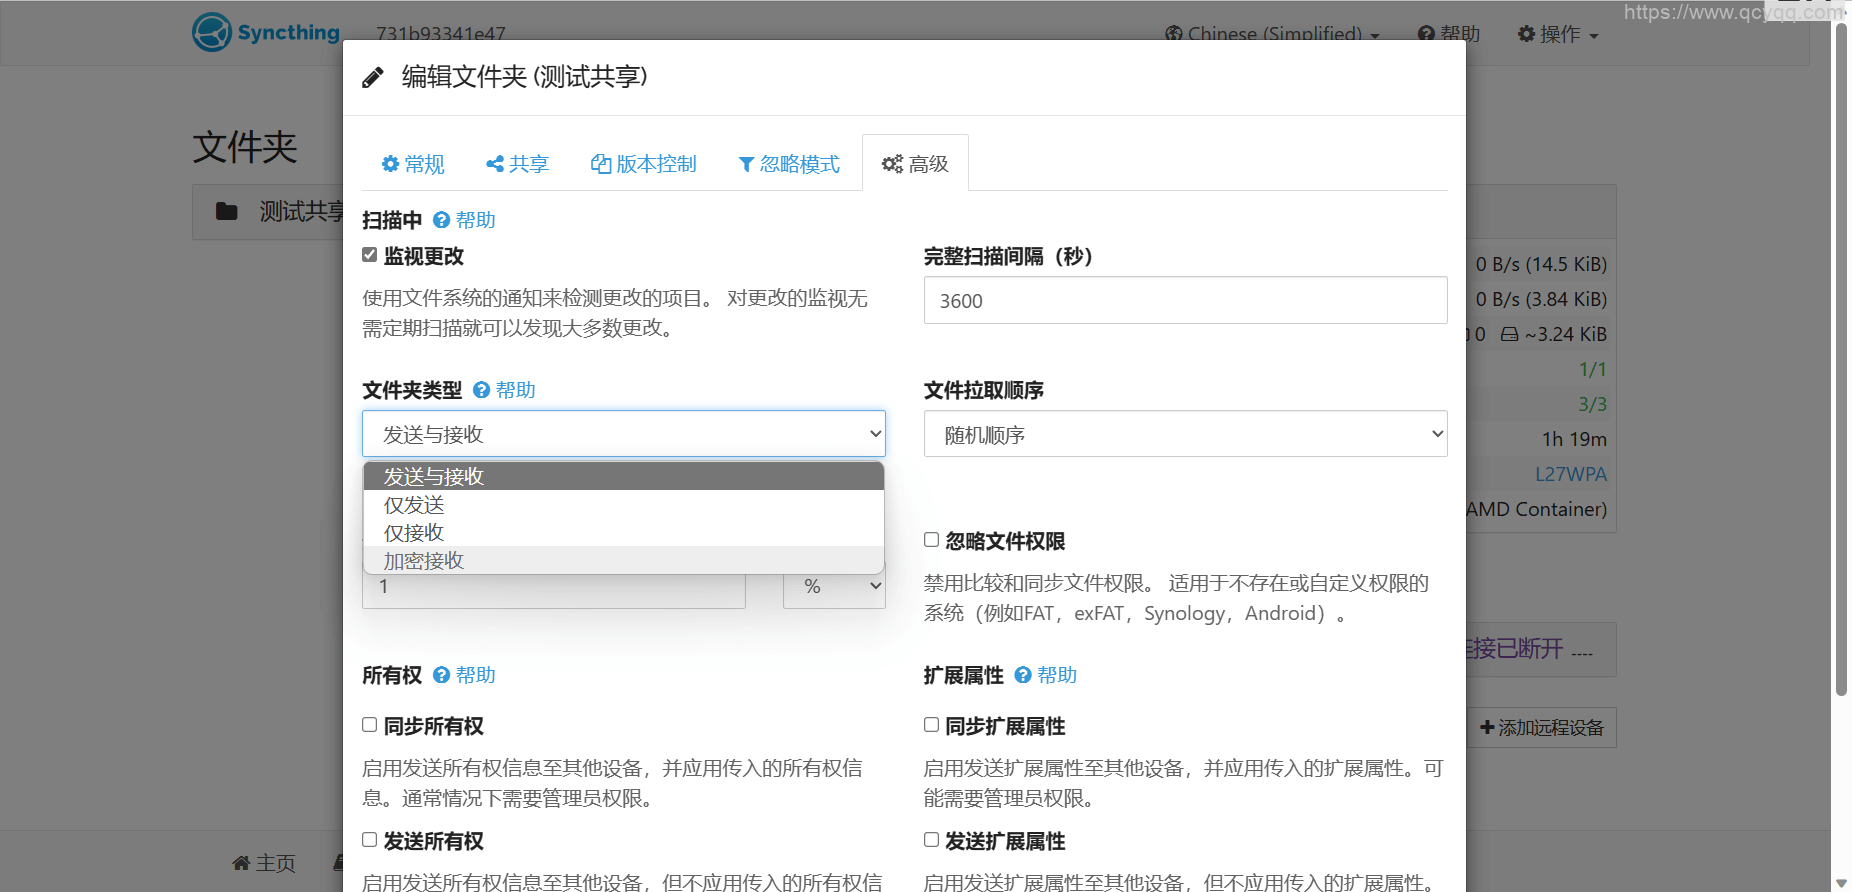Open the 文件拉取顺序 dropdown
Screen dimensions: 1852x892
coord(1185,434)
